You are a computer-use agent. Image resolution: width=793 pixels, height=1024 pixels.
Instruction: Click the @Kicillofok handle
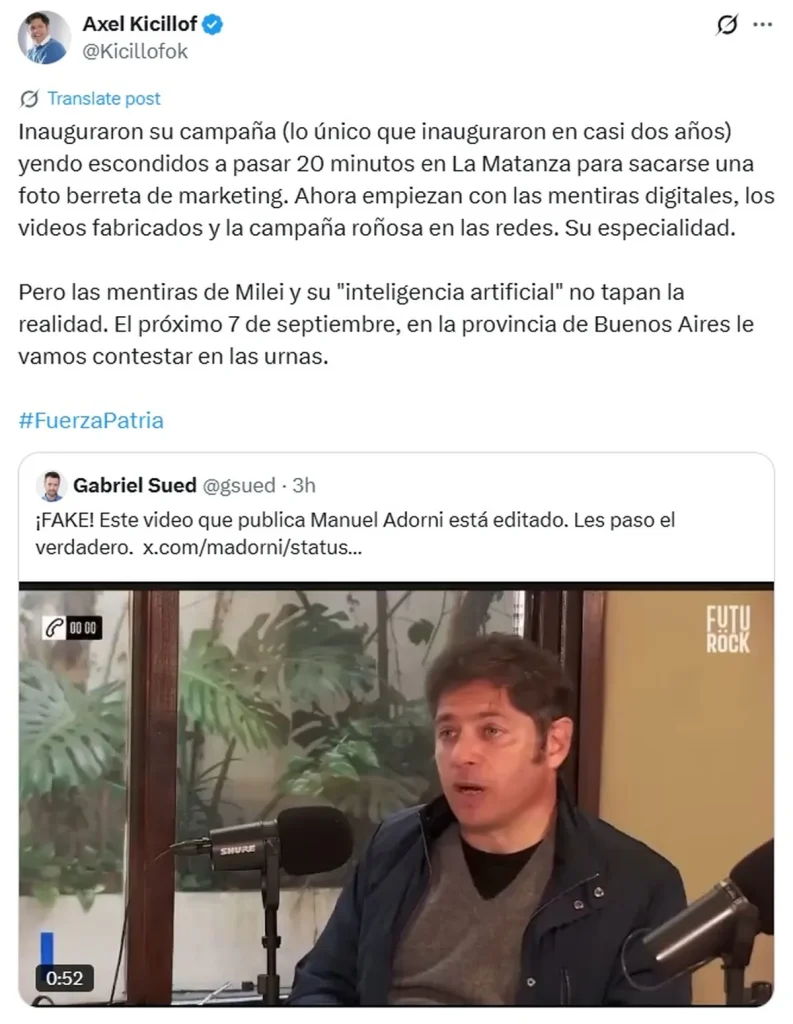point(135,52)
